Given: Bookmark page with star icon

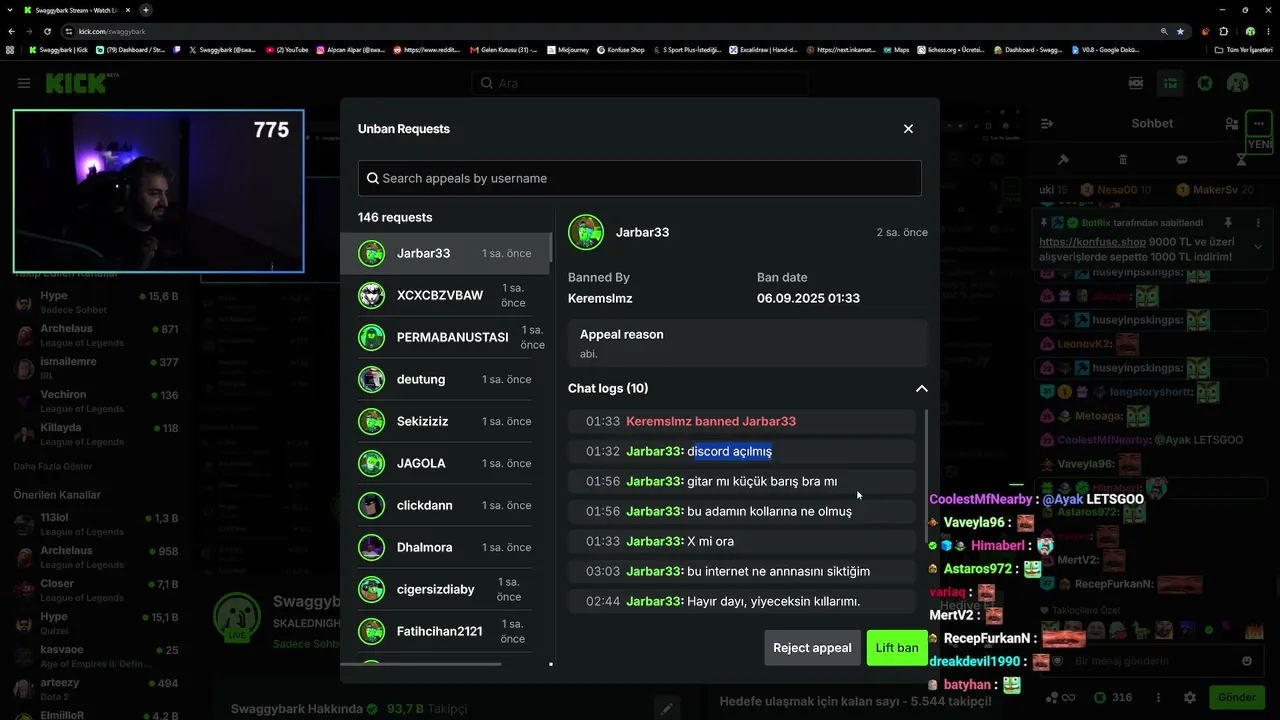Looking at the screenshot, I should click(1180, 31).
